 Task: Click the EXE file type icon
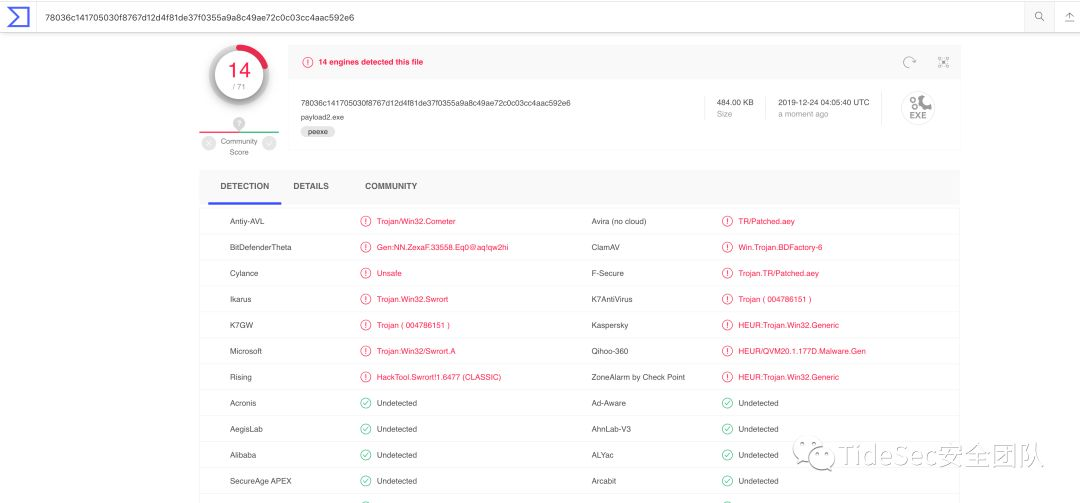click(917, 108)
